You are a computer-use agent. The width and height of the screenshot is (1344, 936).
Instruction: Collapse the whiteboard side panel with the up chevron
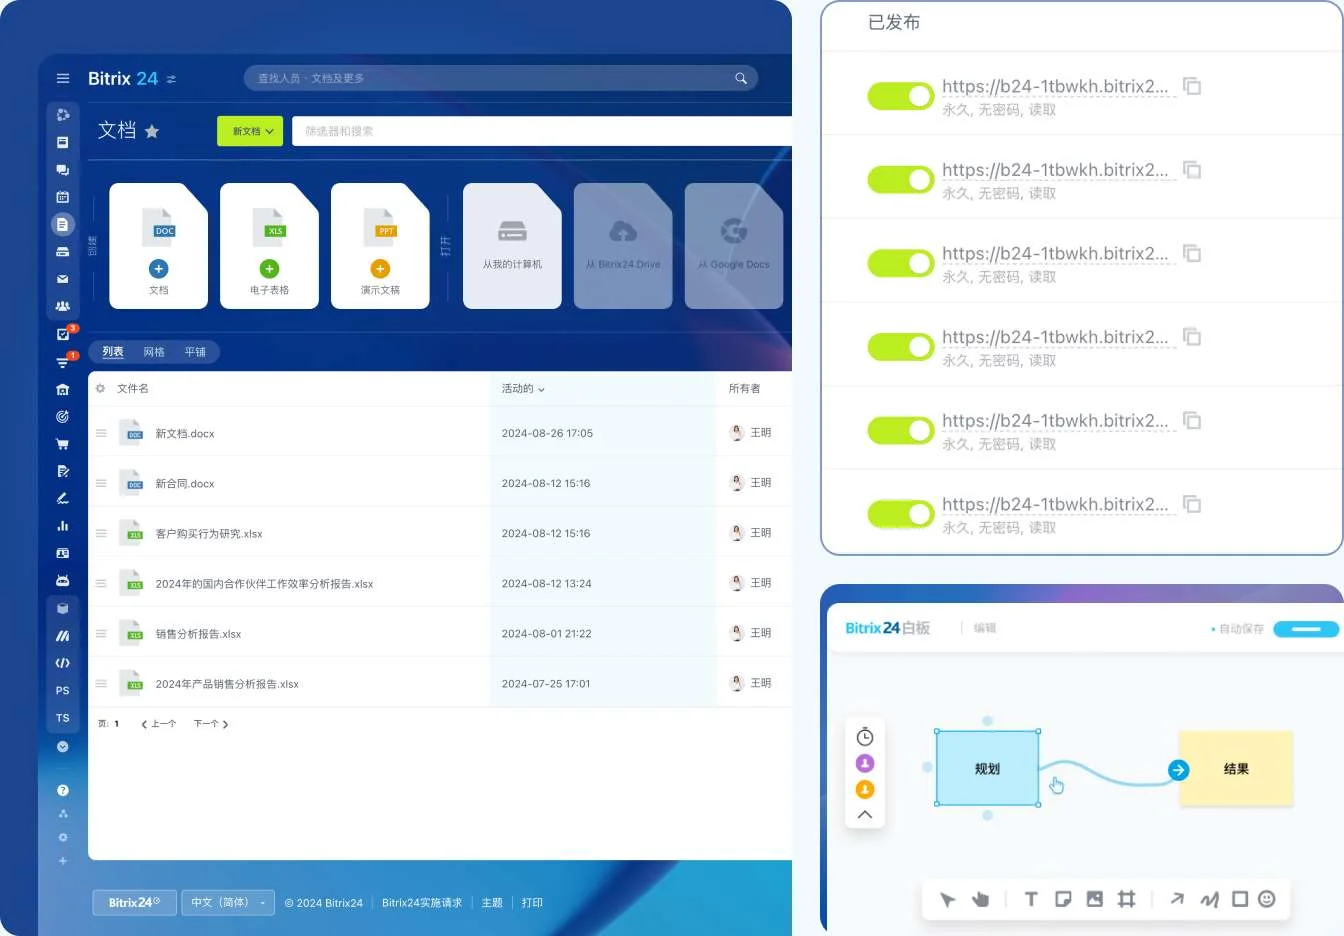point(865,815)
